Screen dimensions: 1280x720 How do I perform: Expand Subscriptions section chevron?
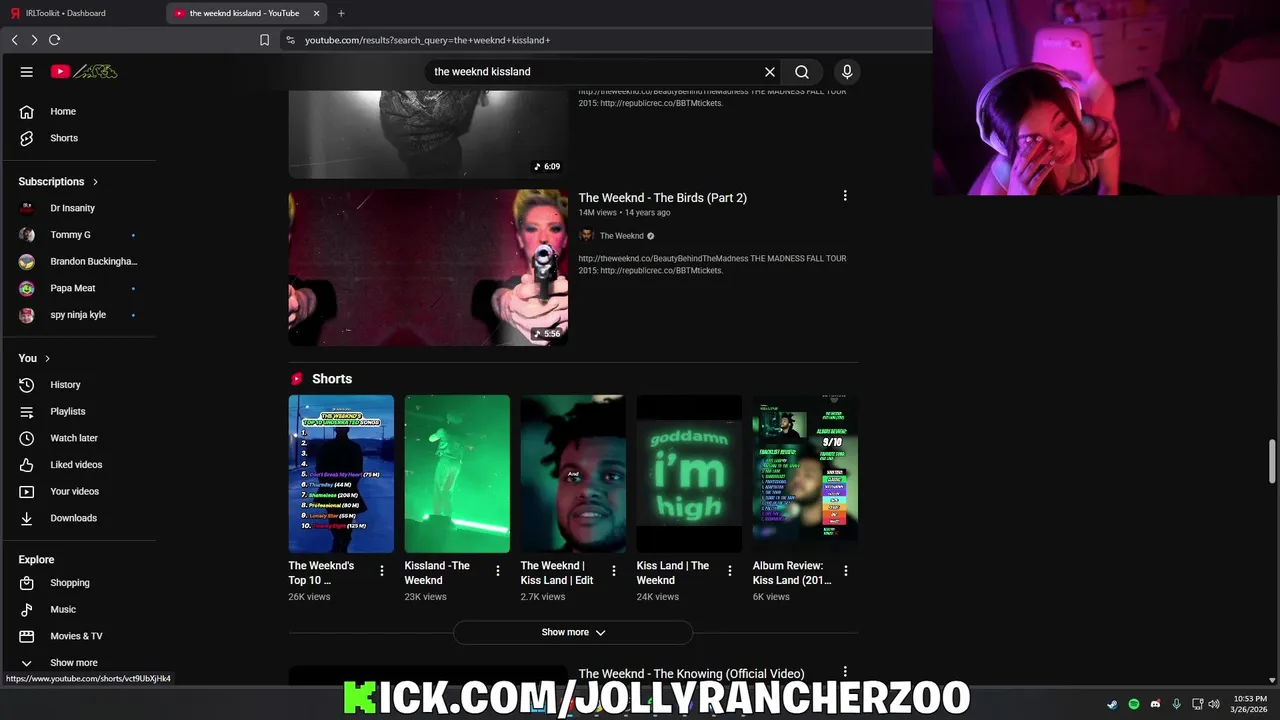click(95, 182)
